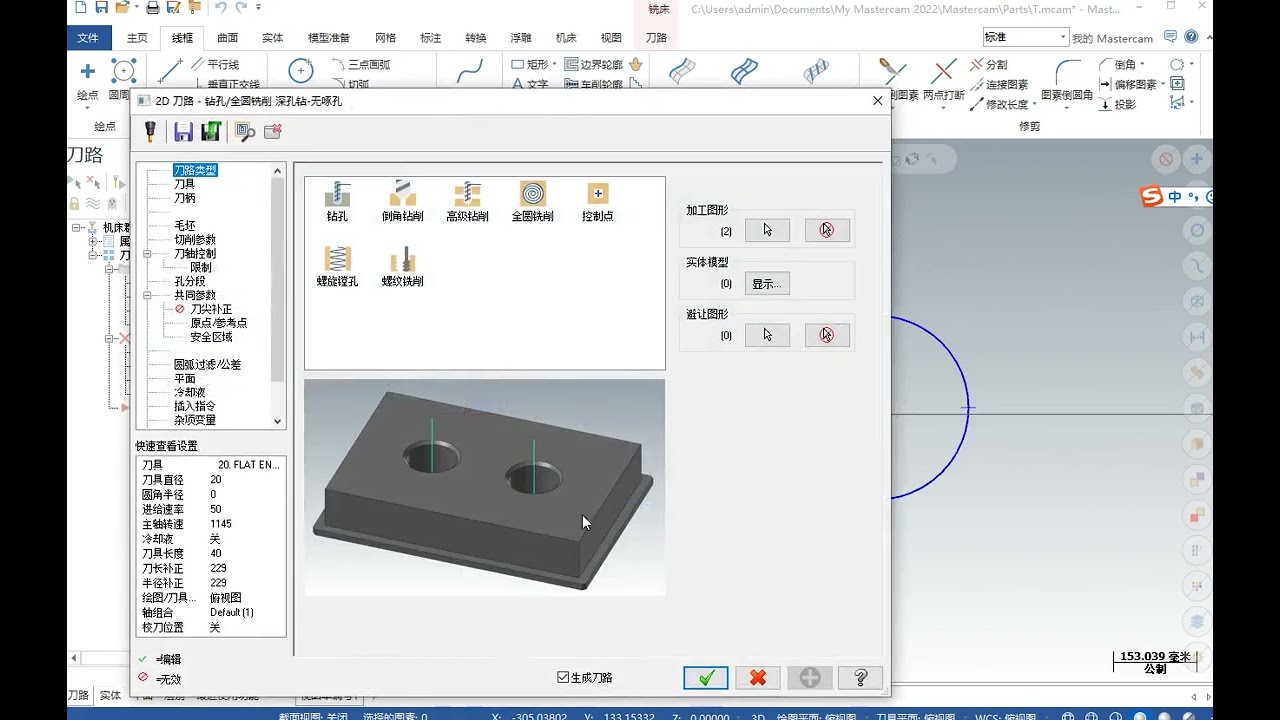Select avoidance geometry arrow under 避让图形

coord(767,335)
